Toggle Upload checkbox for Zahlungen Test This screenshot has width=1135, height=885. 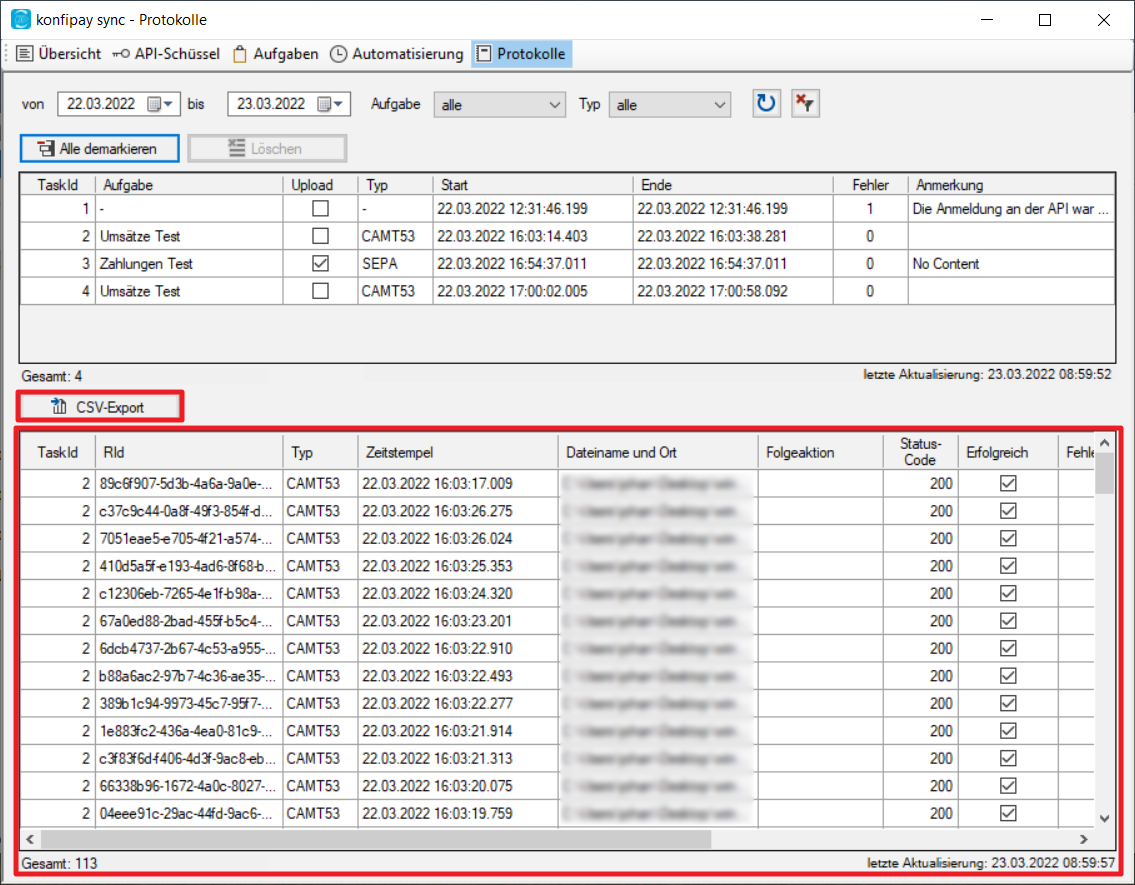tap(320, 264)
